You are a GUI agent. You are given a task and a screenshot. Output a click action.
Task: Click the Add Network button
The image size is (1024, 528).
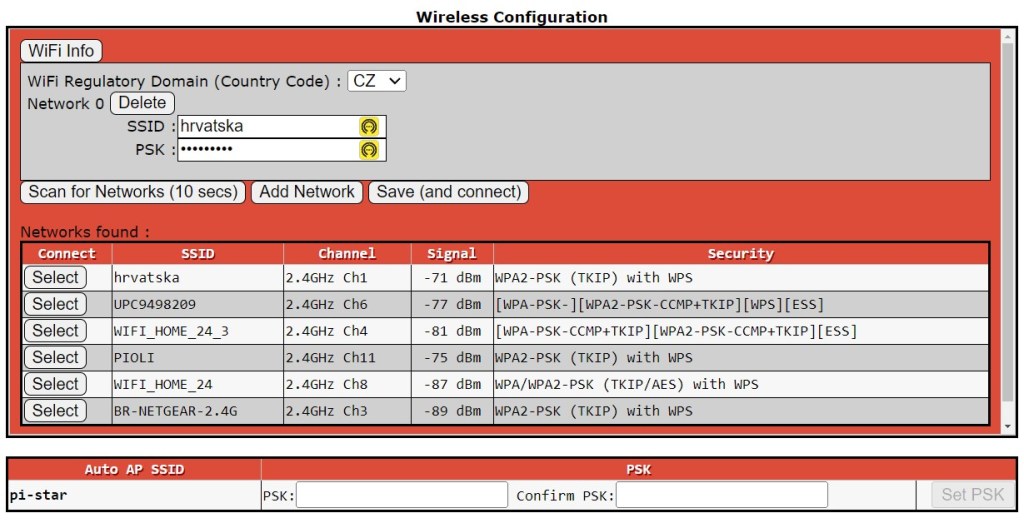[307, 192]
